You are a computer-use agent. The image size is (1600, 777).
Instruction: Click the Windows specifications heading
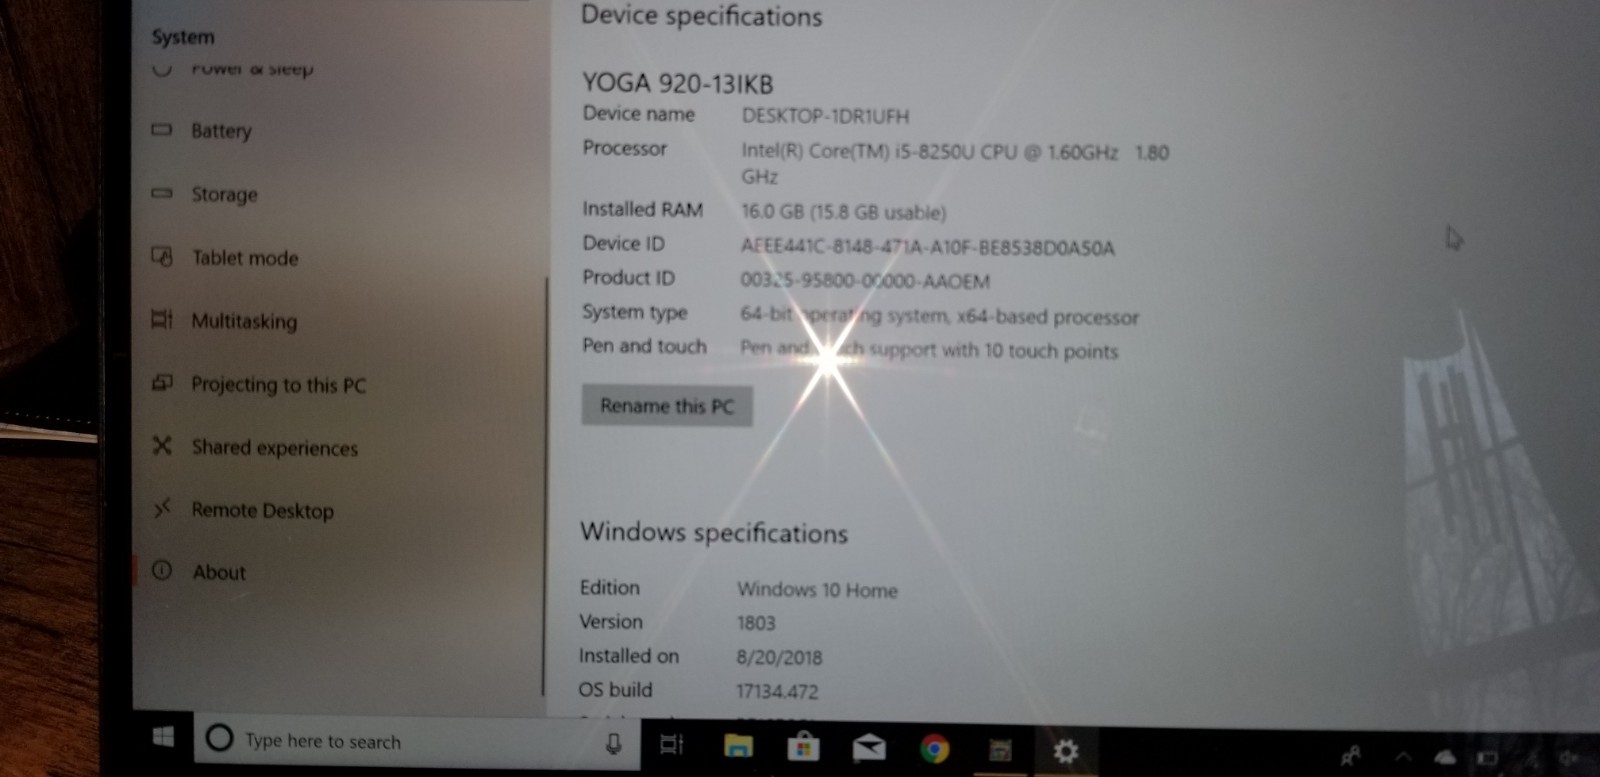click(x=714, y=533)
